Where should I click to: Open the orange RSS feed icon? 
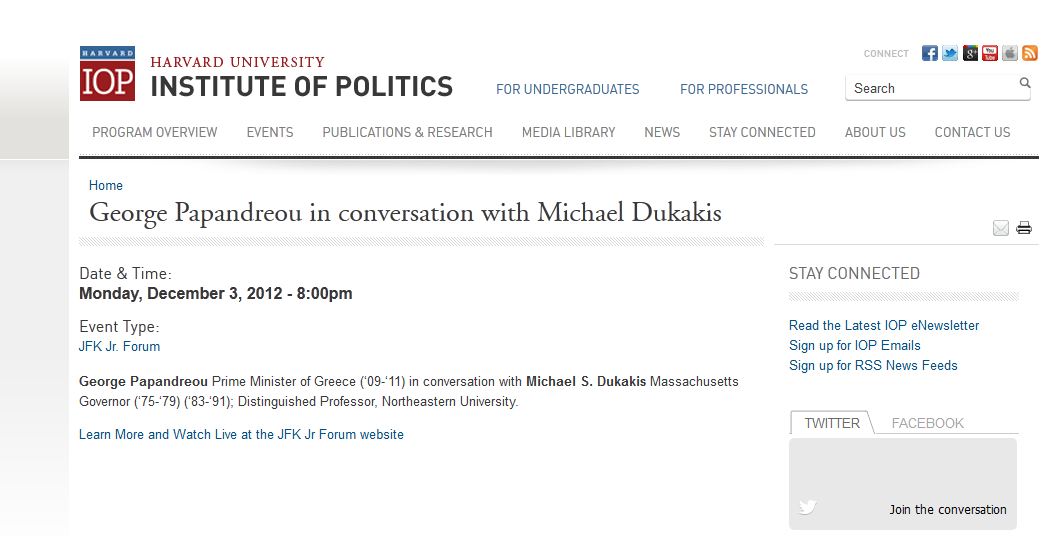click(x=1029, y=54)
